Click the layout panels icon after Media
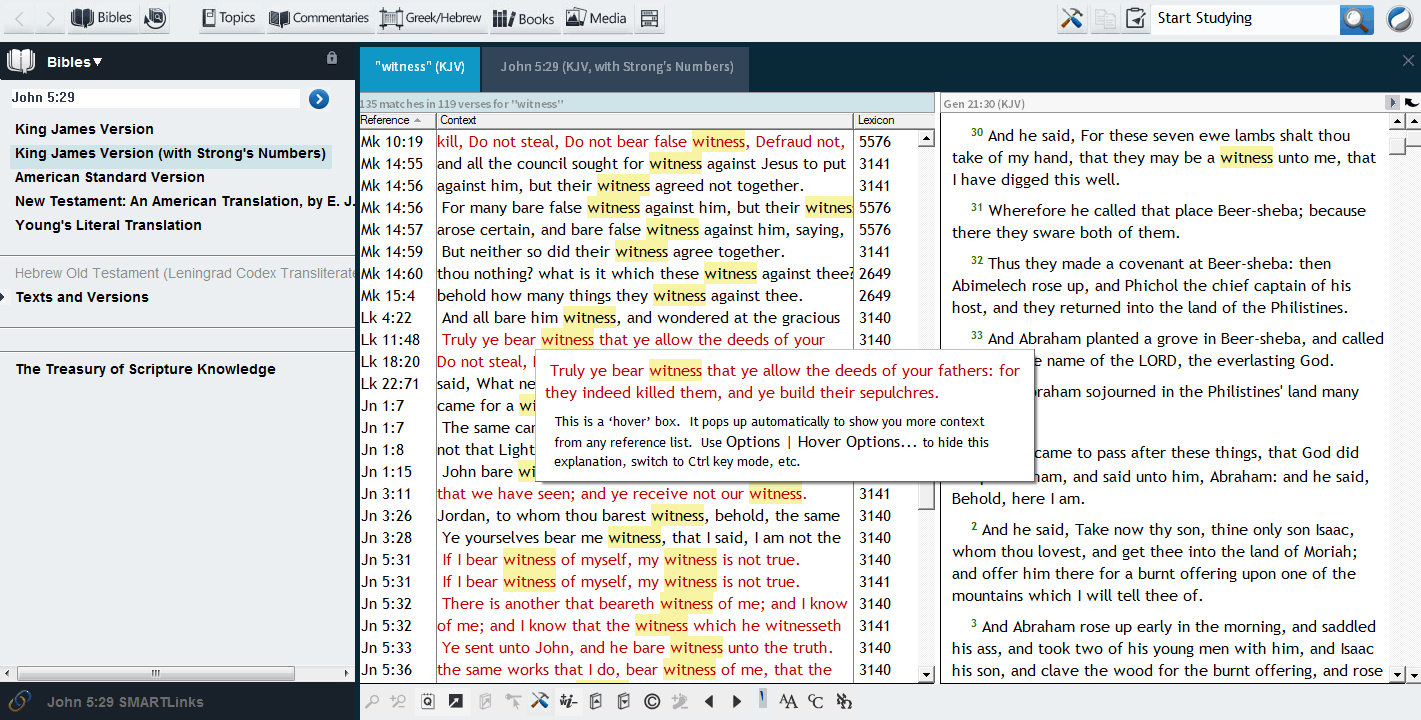1421x720 pixels. pyautogui.click(x=650, y=18)
